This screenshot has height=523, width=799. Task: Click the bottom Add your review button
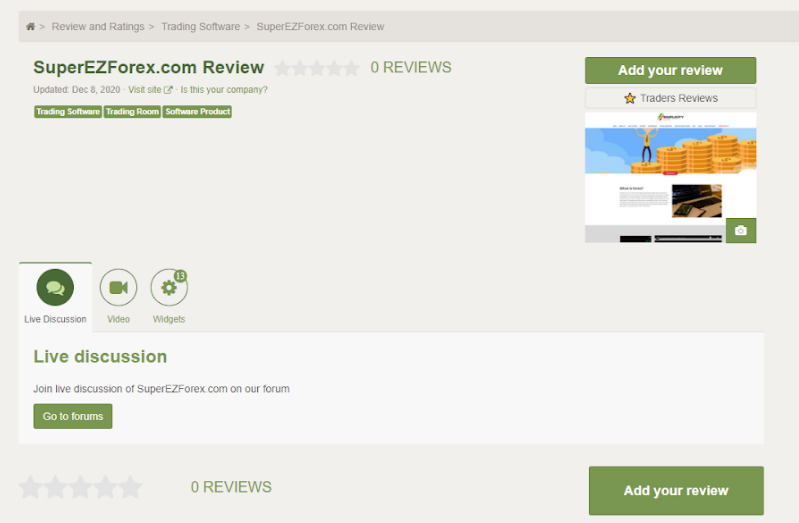tap(676, 490)
